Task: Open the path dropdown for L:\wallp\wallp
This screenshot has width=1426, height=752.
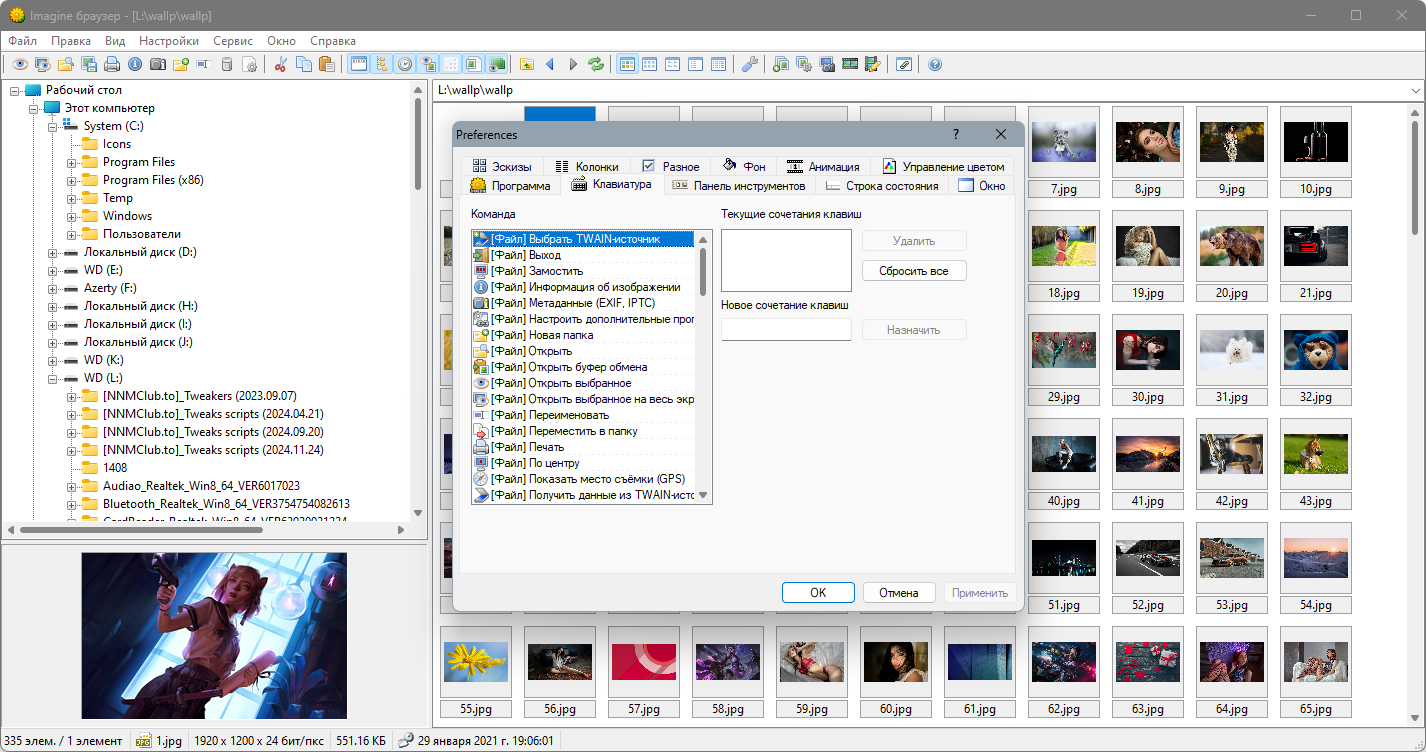Action: 1415,90
